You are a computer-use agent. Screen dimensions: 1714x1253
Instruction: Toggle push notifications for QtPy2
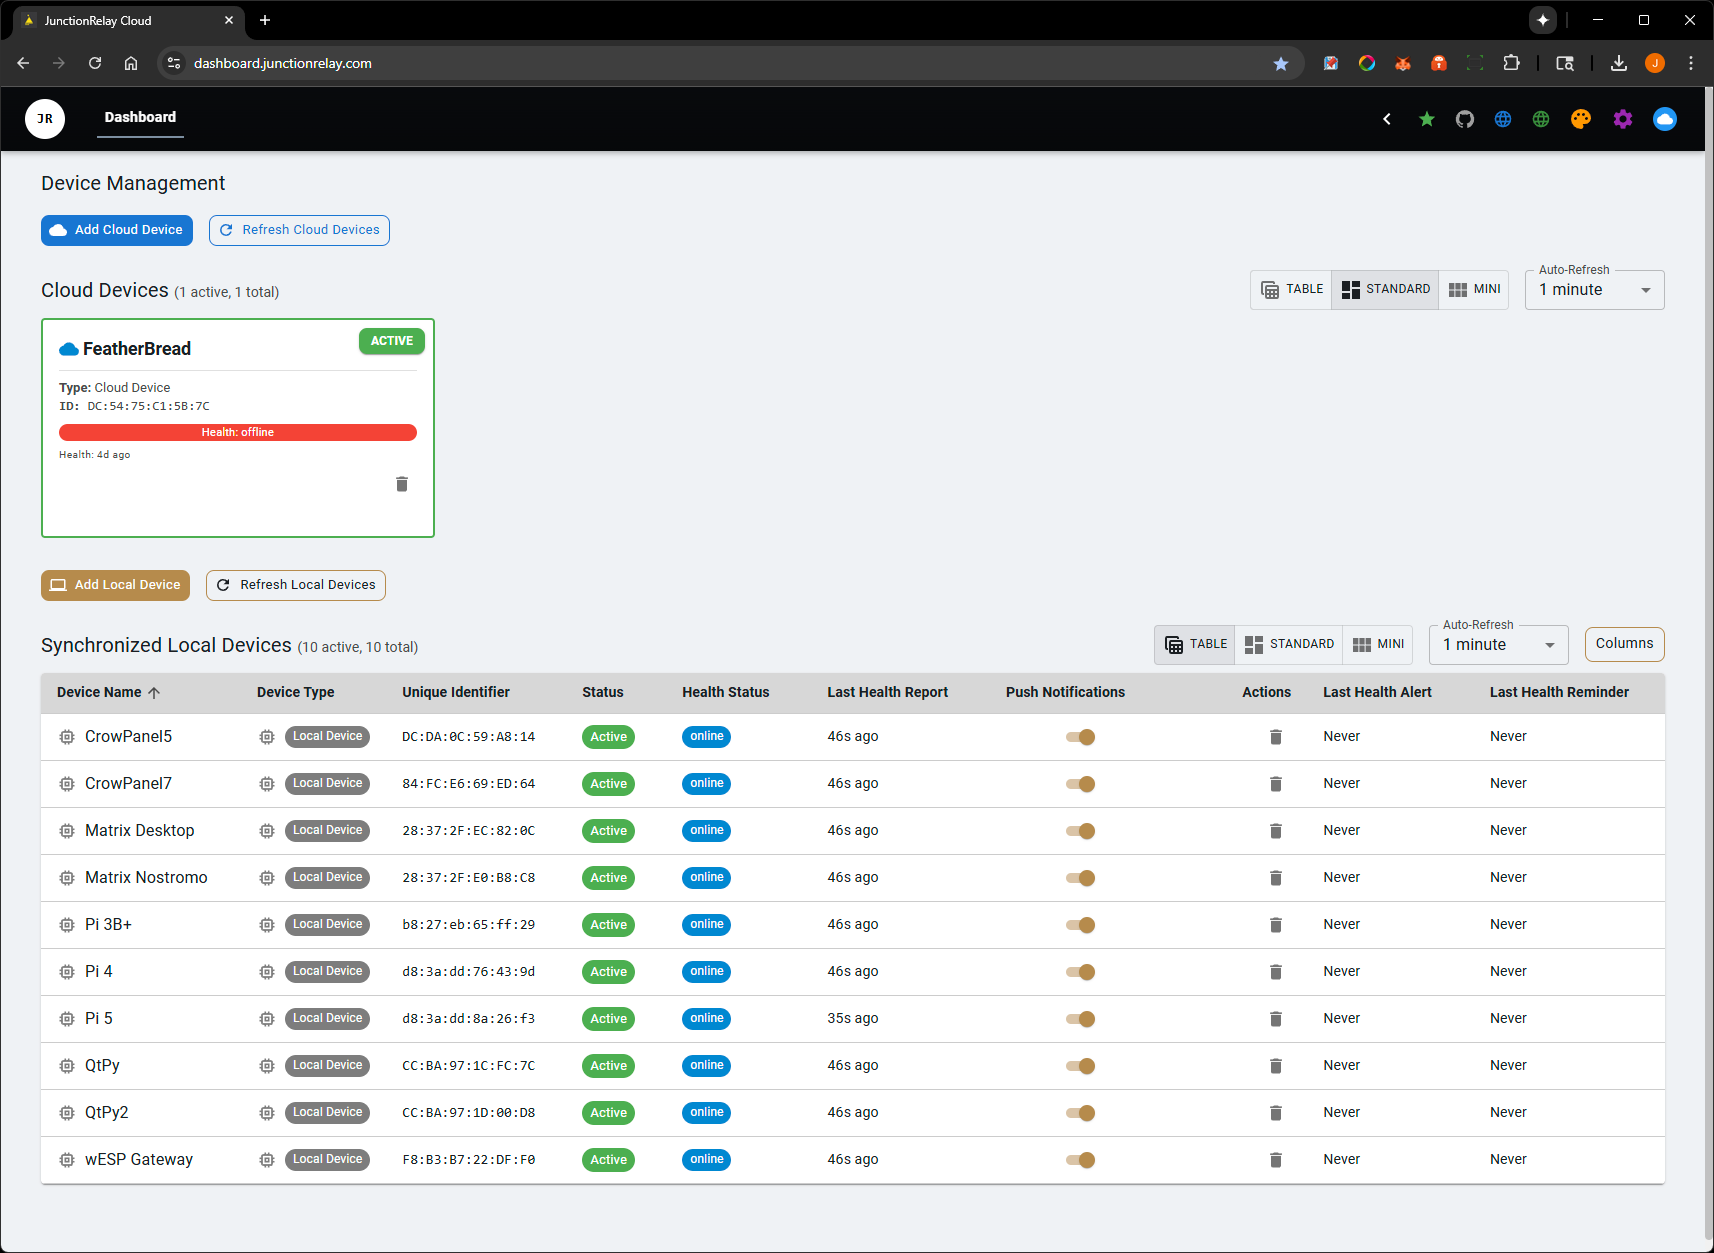(x=1080, y=1113)
